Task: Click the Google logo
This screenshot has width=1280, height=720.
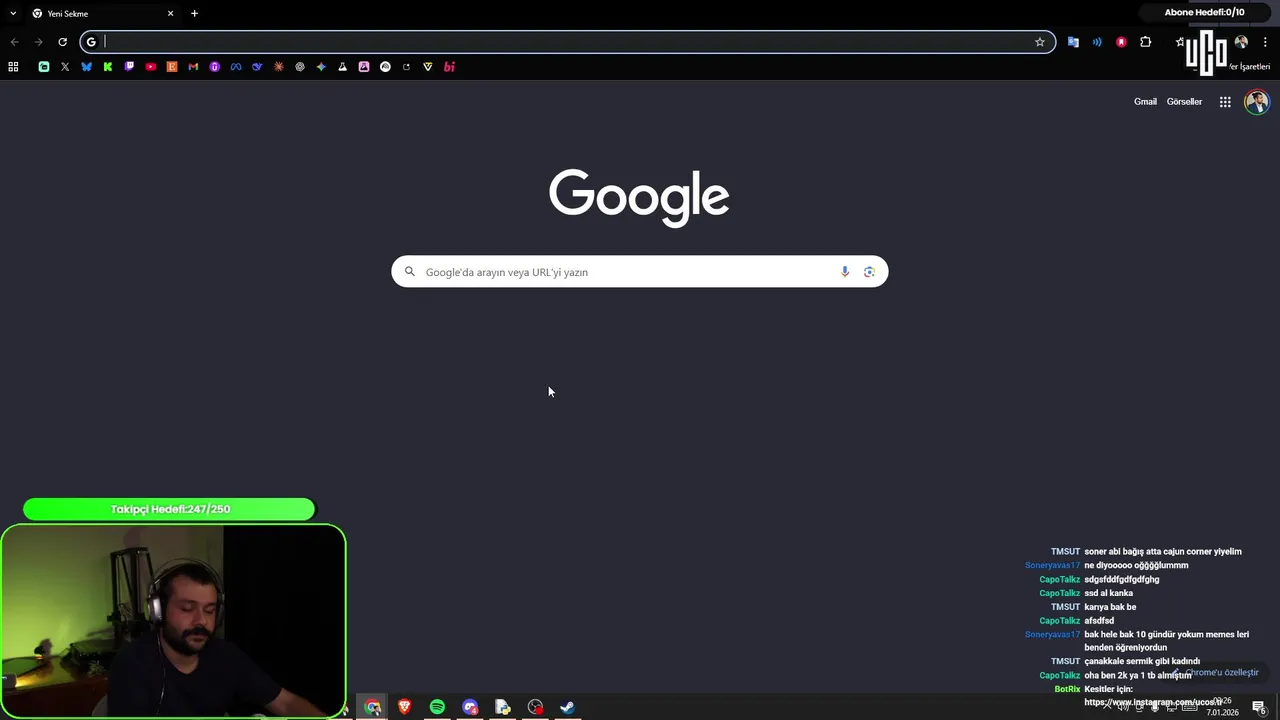Action: click(x=639, y=197)
